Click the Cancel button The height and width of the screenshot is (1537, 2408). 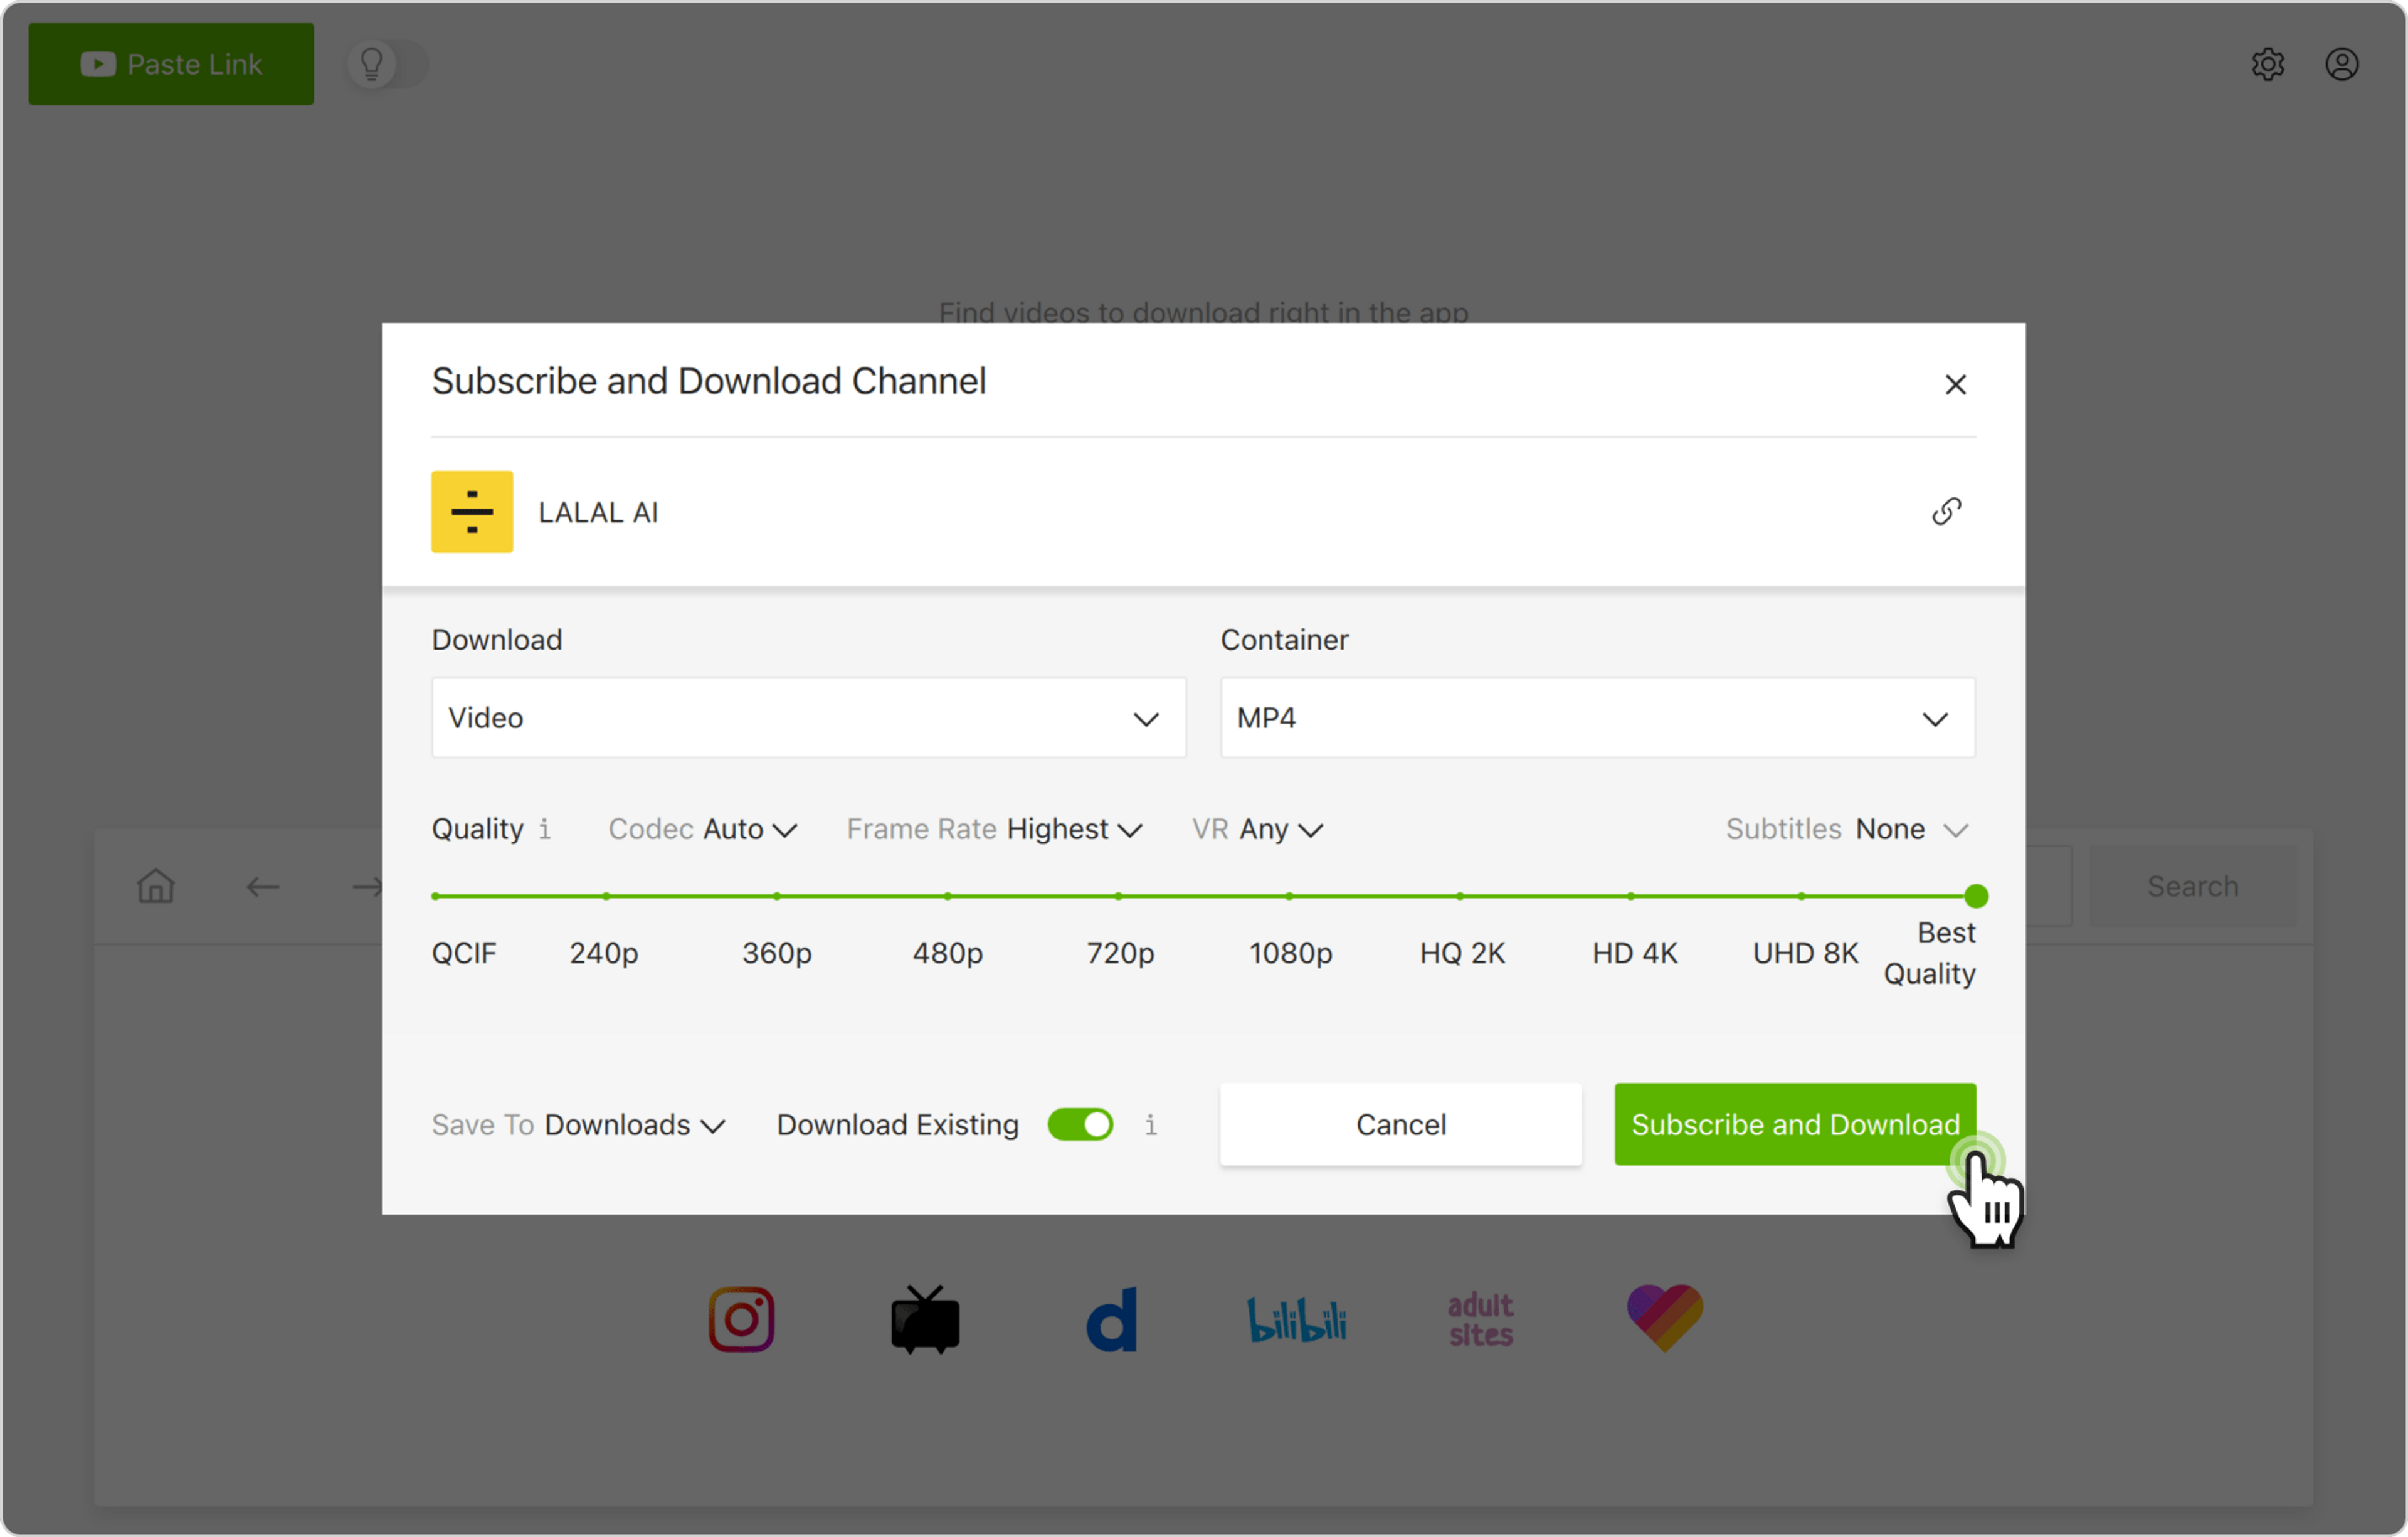[1400, 1124]
